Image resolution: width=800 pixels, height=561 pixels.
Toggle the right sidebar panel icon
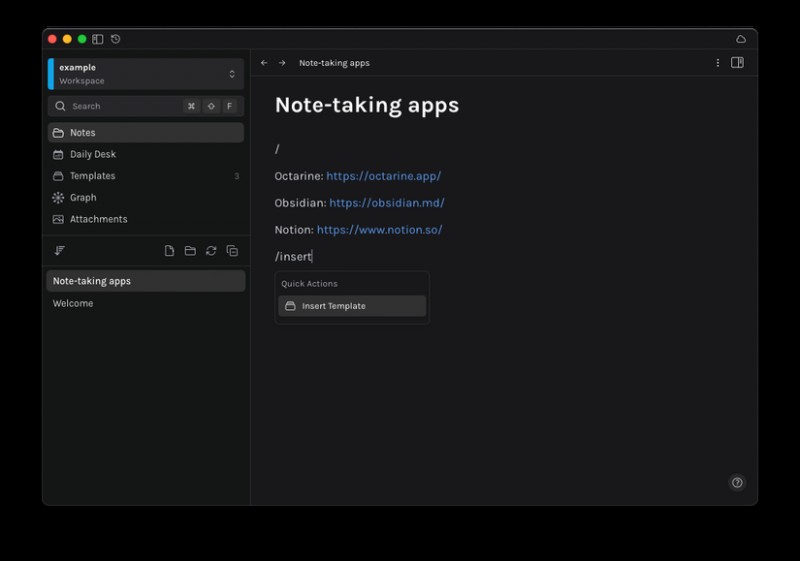pyautogui.click(x=737, y=63)
